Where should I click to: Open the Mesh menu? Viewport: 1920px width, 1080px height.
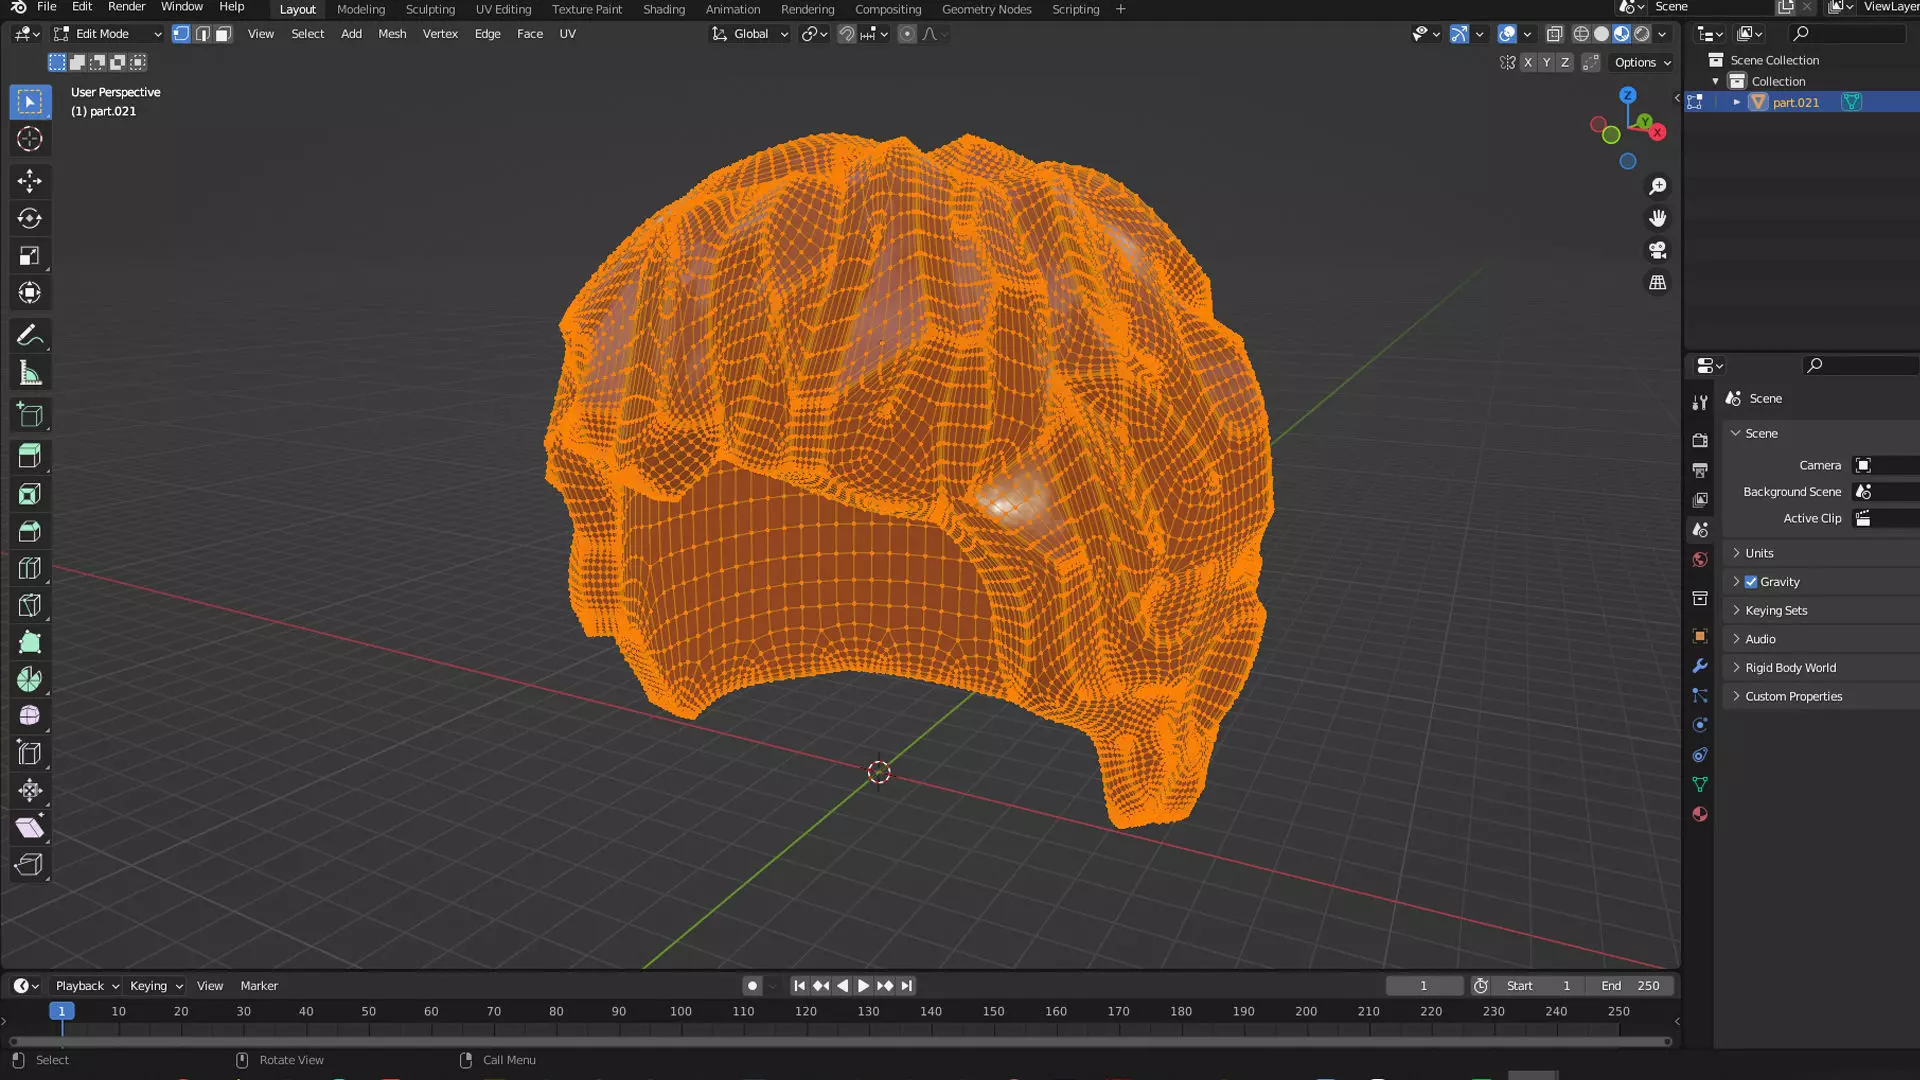tap(392, 34)
